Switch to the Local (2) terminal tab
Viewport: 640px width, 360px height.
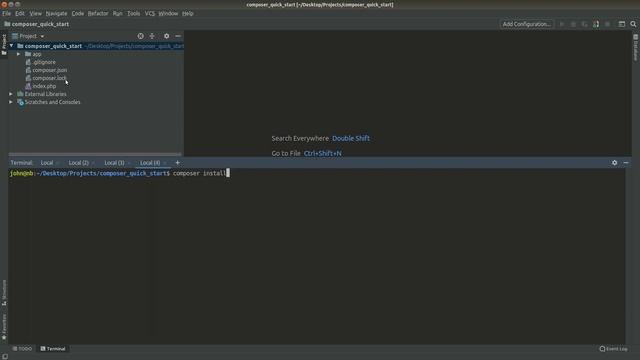point(78,162)
